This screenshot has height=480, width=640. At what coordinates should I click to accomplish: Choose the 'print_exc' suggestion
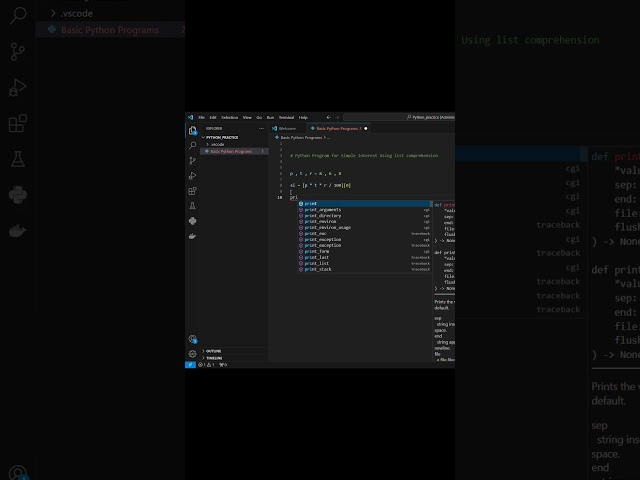[x=364, y=233]
